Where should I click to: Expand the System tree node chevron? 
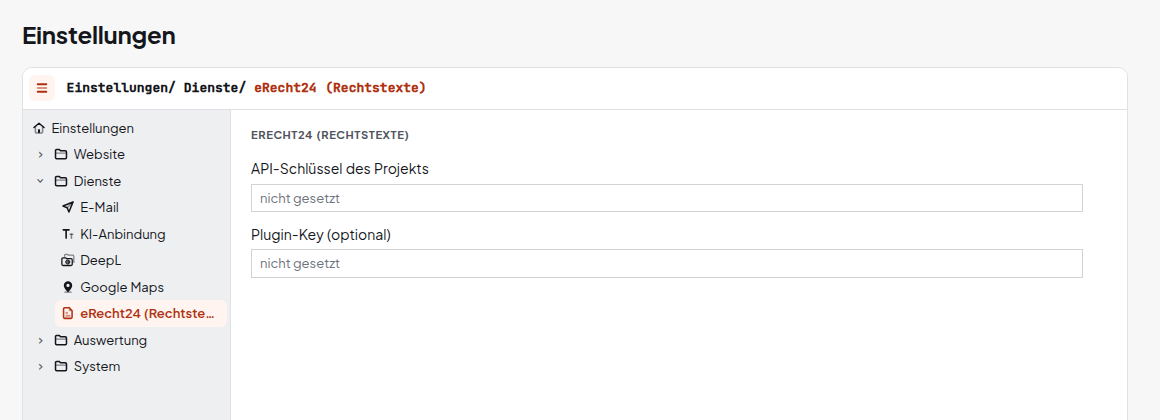point(41,367)
